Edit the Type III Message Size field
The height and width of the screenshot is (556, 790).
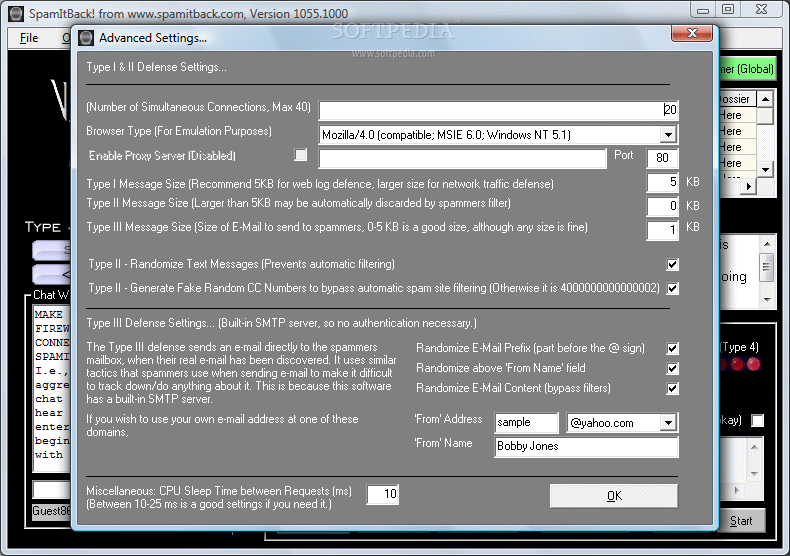662,230
